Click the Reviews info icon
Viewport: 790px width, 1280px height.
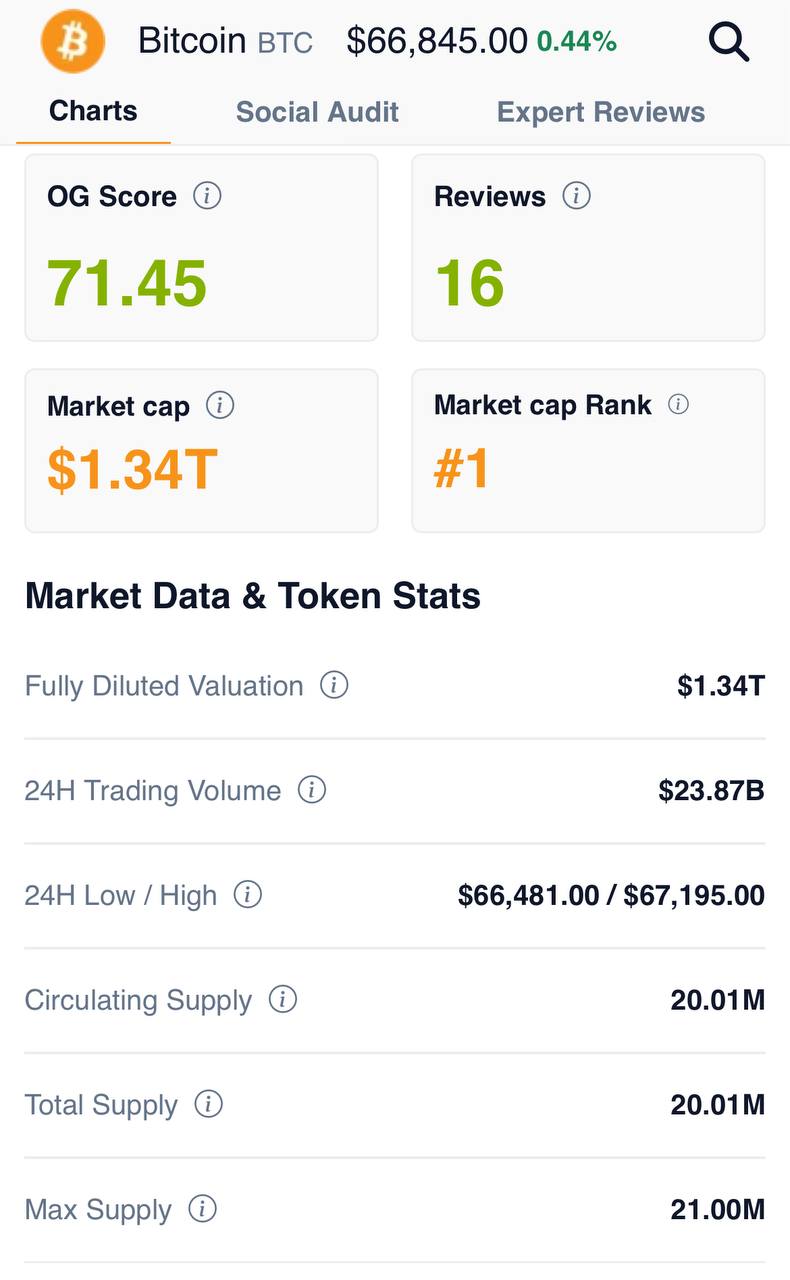576,195
